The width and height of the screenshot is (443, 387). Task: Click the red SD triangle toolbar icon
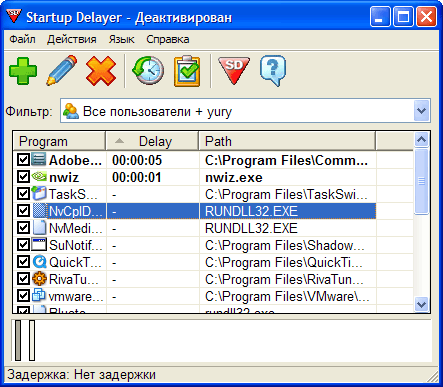(x=234, y=70)
